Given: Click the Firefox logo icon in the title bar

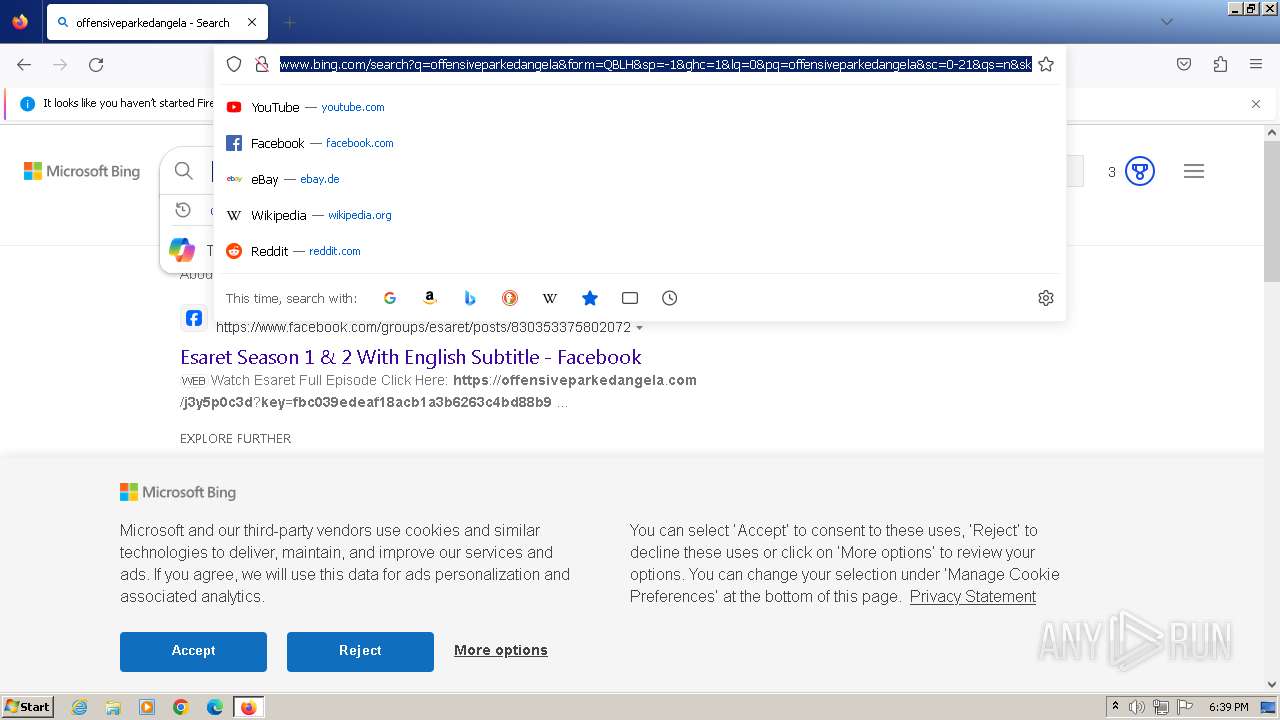Looking at the screenshot, I should point(20,21).
